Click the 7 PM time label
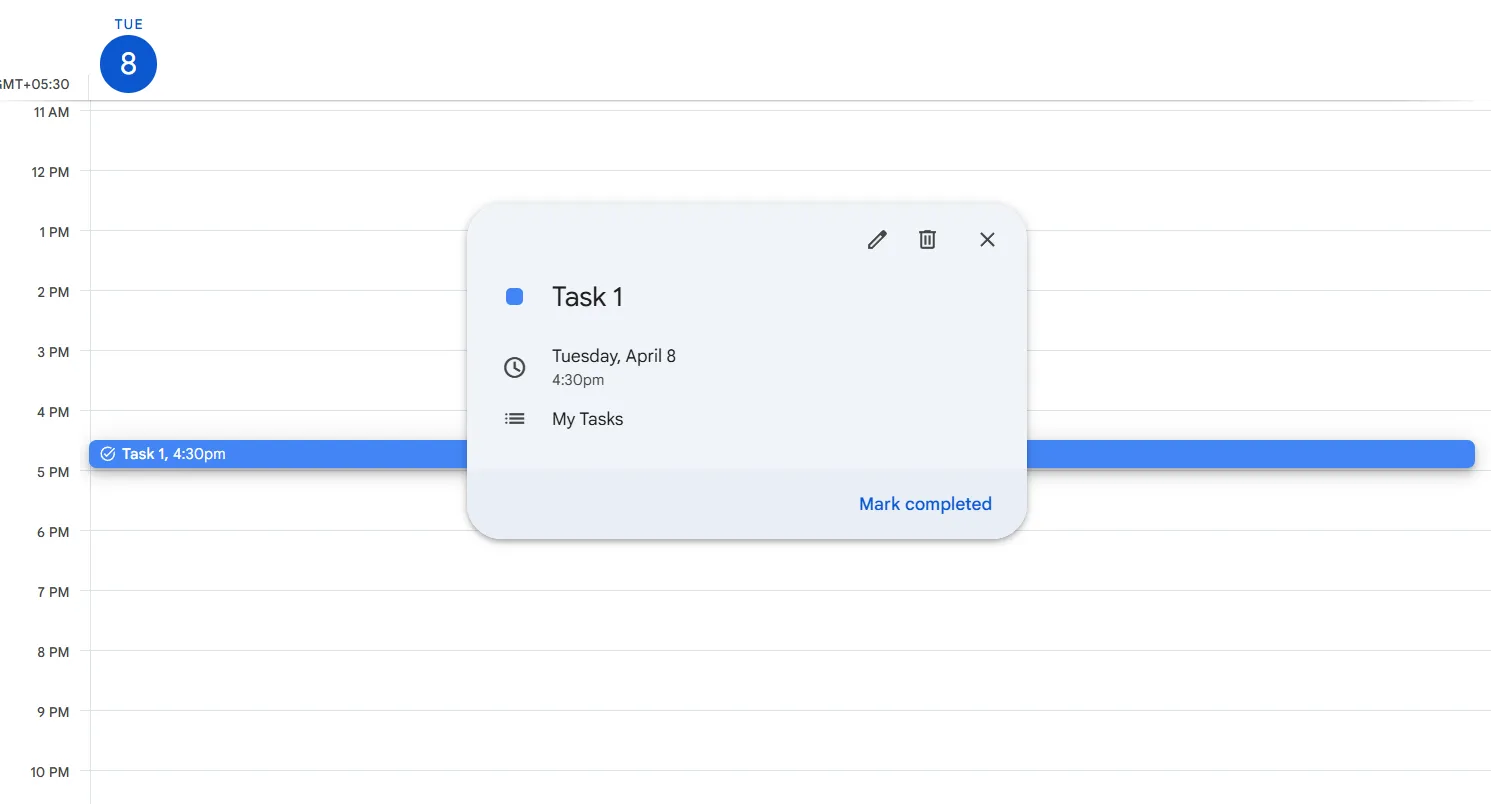Viewport: 1491px width, 804px height. coord(54,592)
